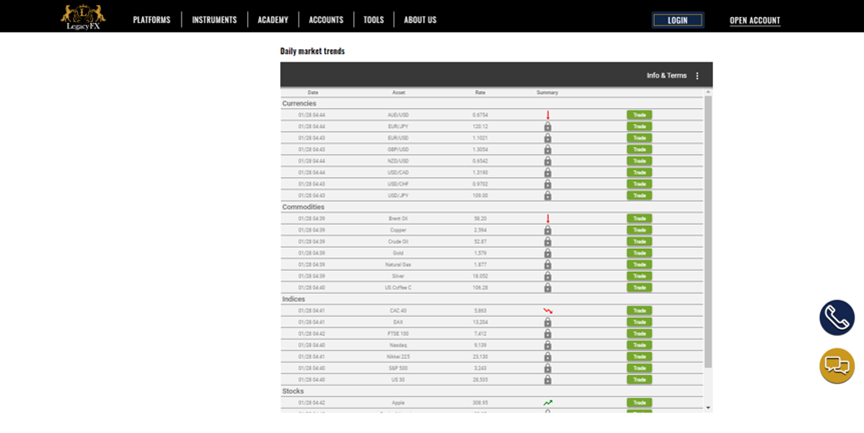Viewport: 864px width, 433px height.
Task: Click the FTSE 100 asset name
Action: pos(398,334)
